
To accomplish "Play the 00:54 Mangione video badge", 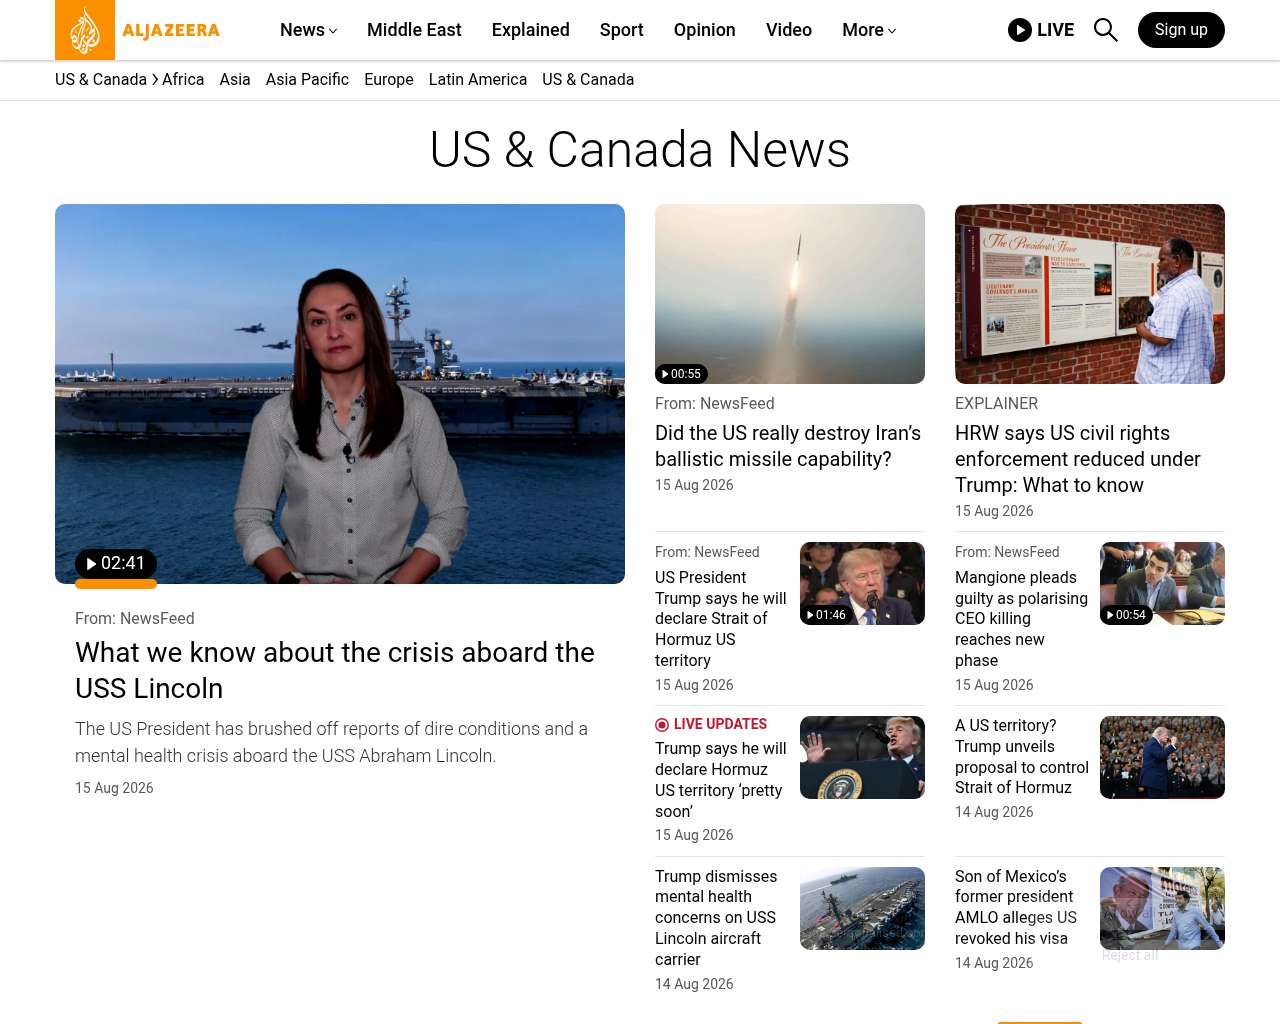I will click(1126, 615).
